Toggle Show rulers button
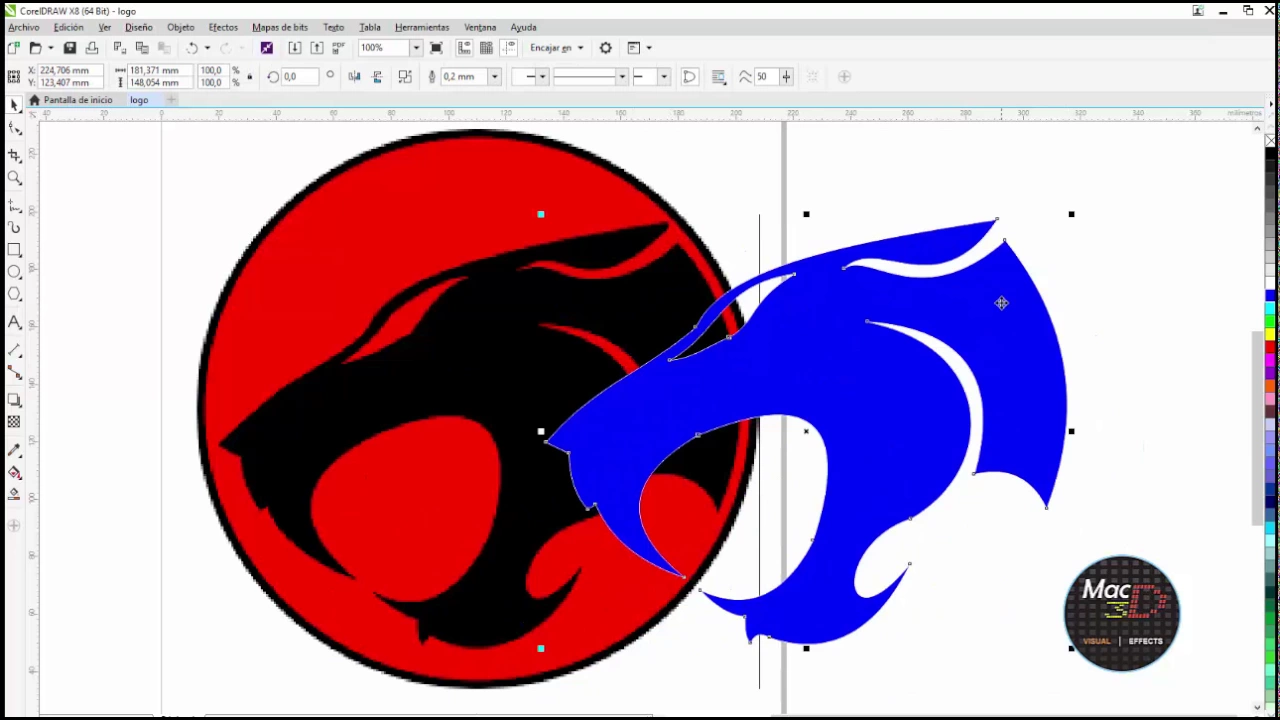 (465, 48)
